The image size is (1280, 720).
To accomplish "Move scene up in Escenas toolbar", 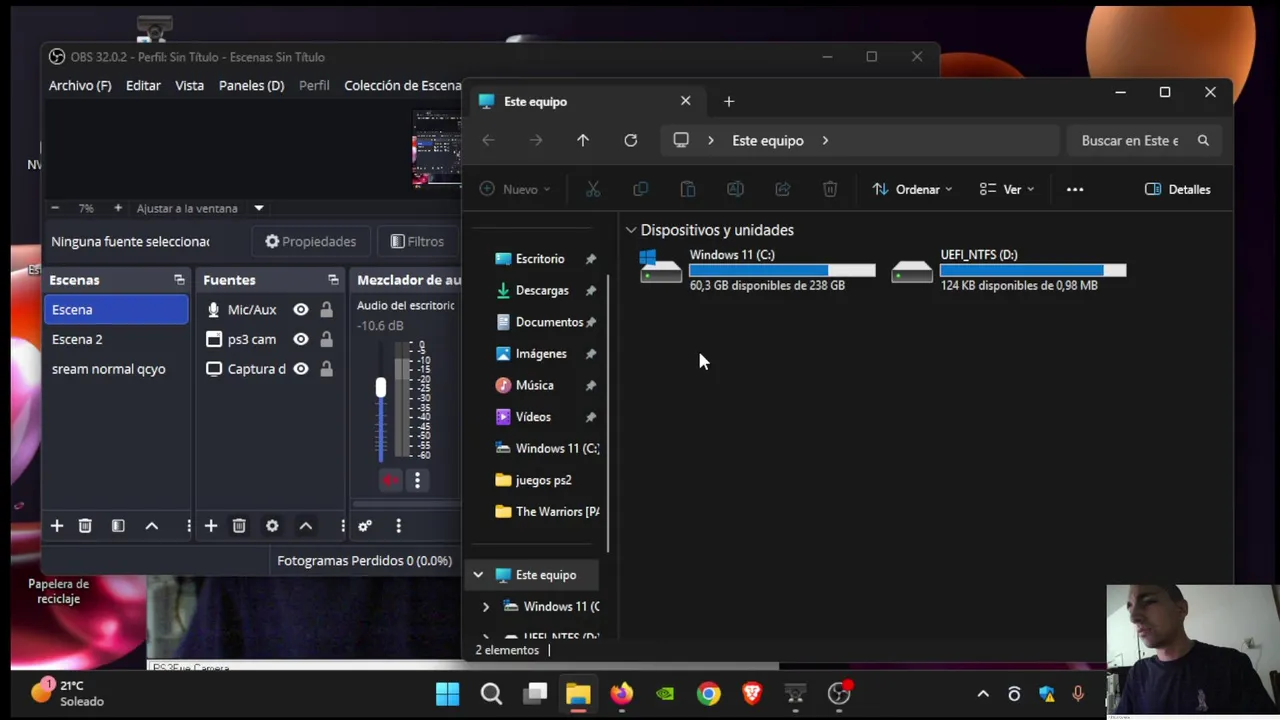I will (x=152, y=526).
